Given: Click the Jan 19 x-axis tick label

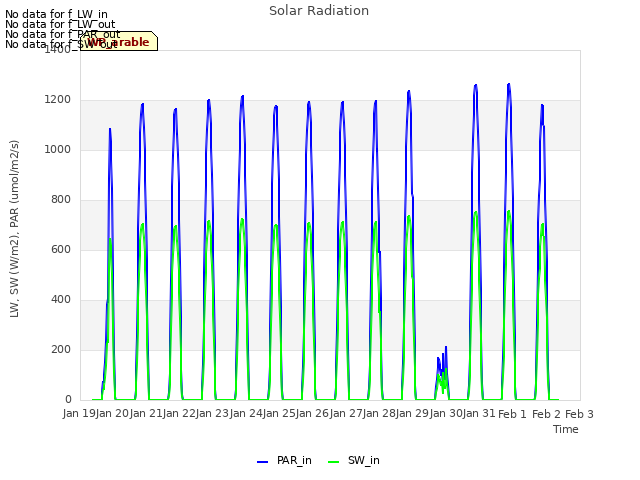Looking at the screenshot, I should point(79,413).
